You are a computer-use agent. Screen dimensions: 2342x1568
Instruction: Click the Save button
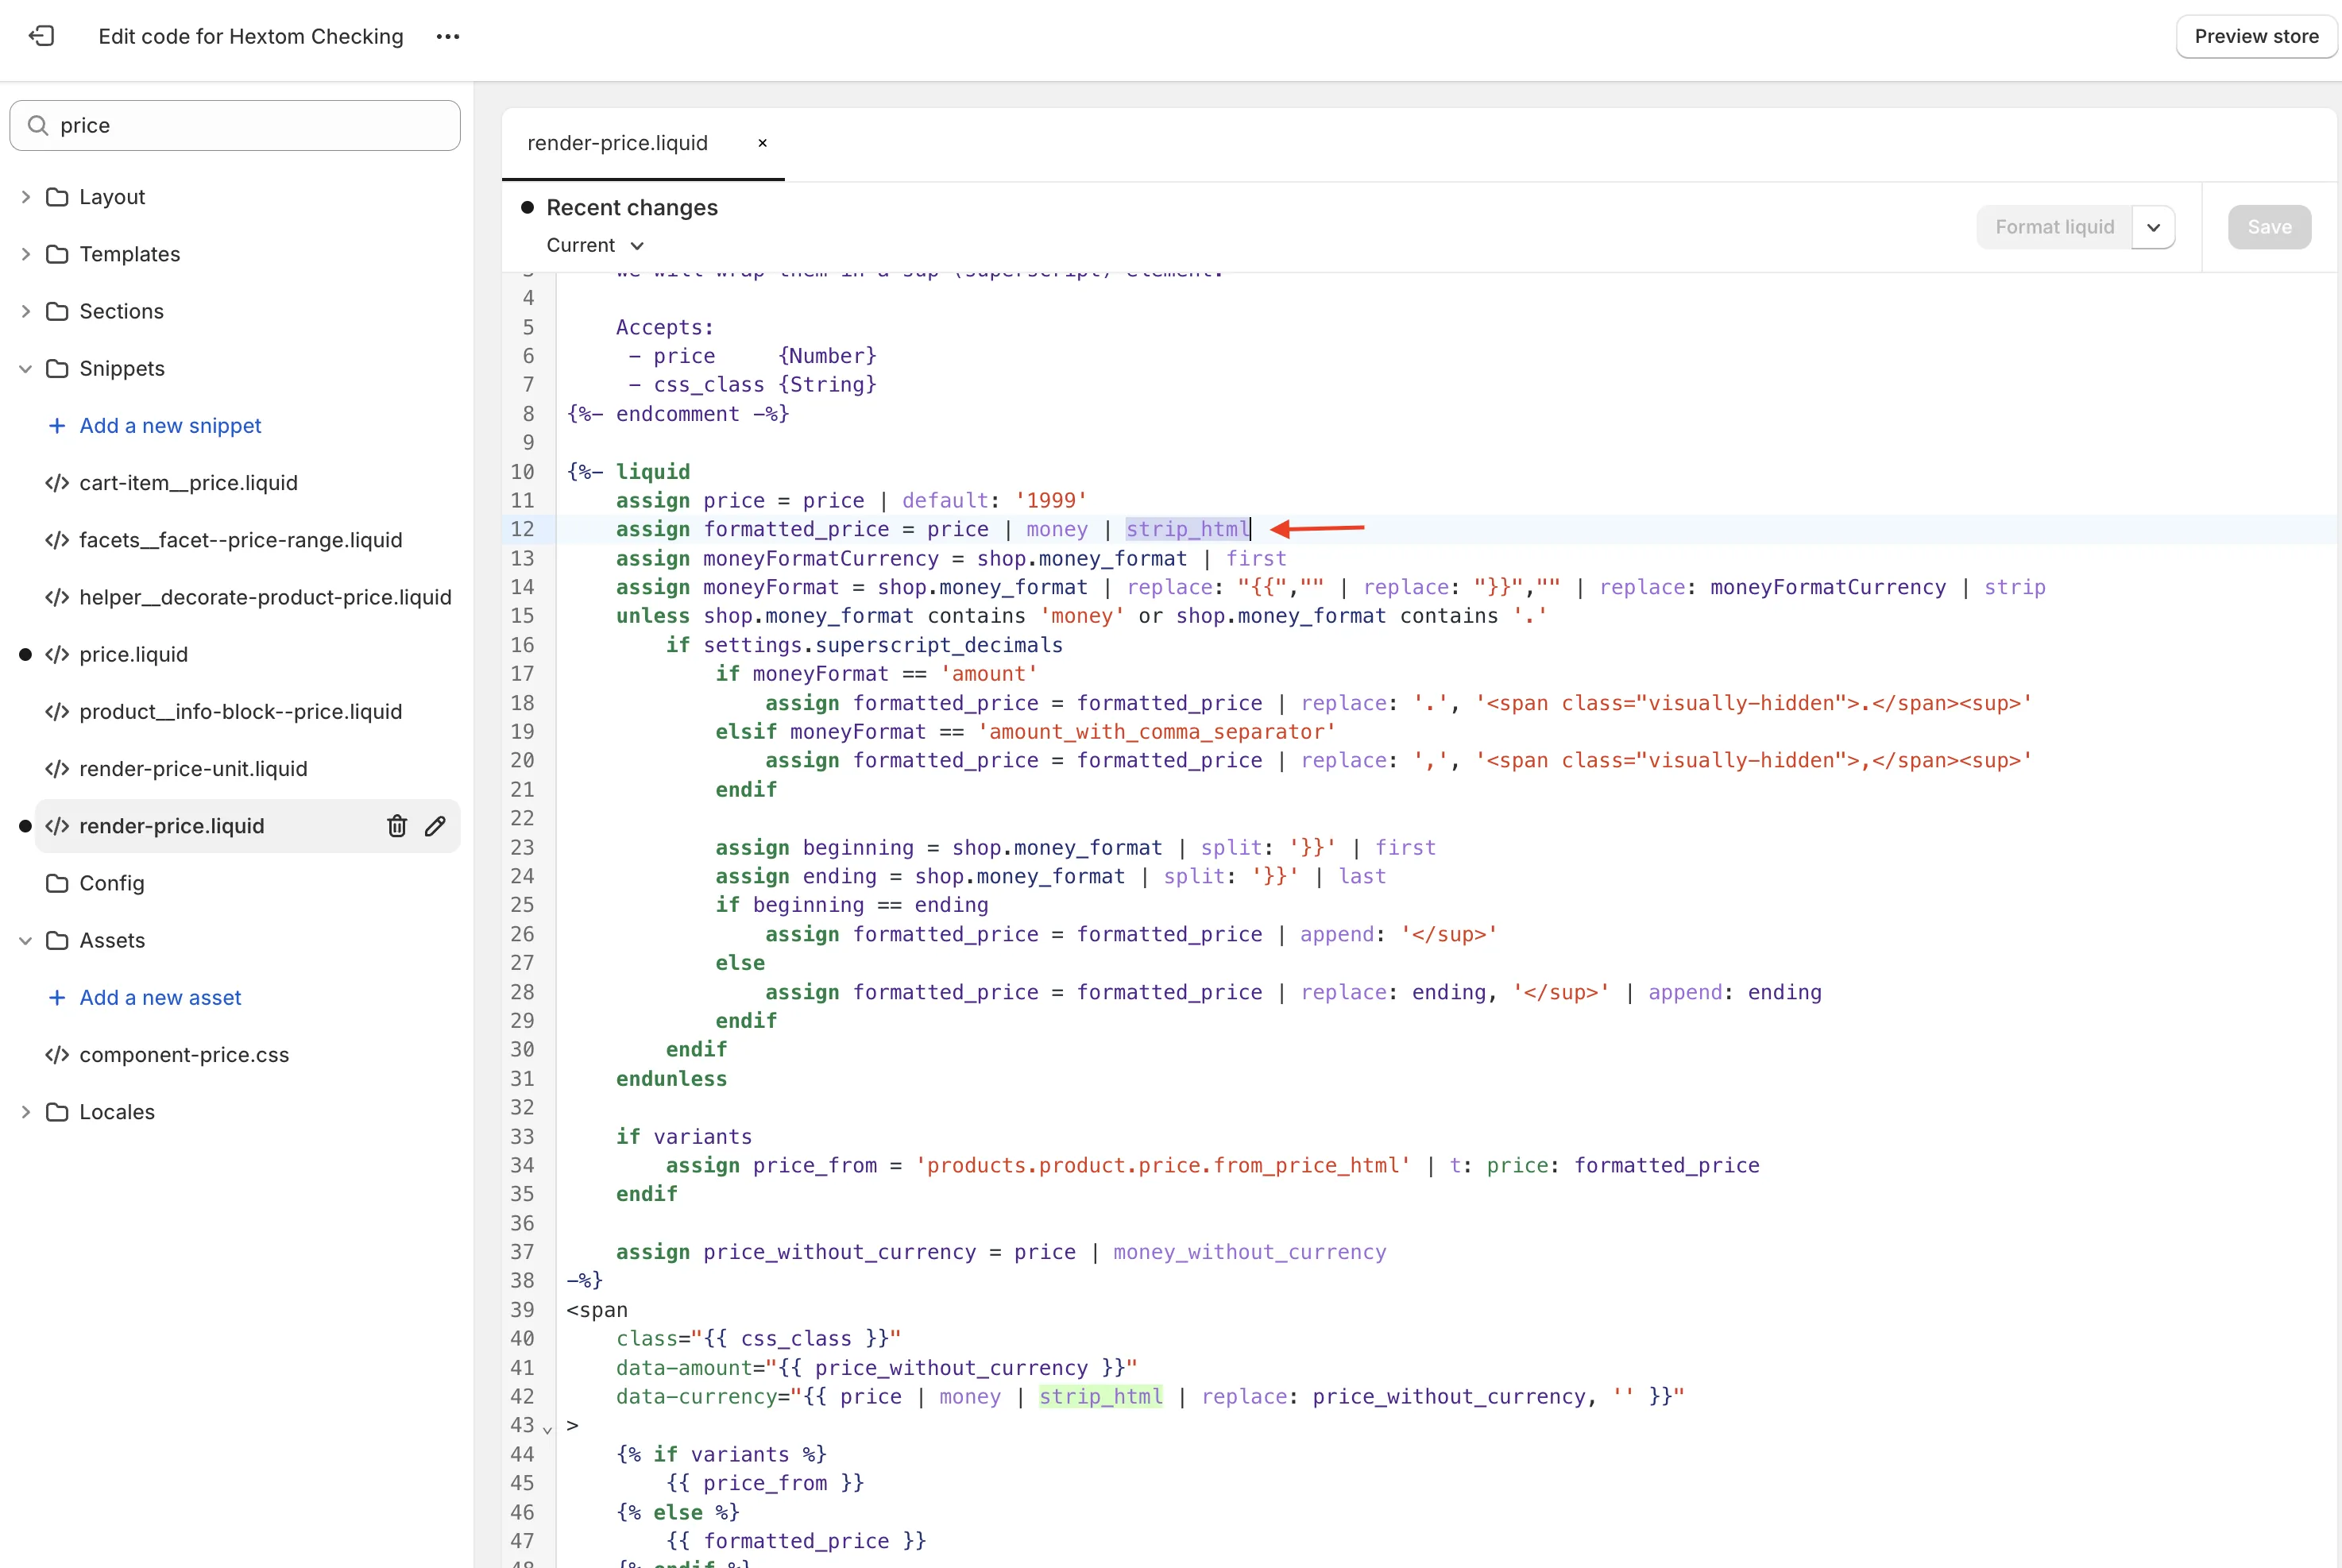[x=2269, y=227]
